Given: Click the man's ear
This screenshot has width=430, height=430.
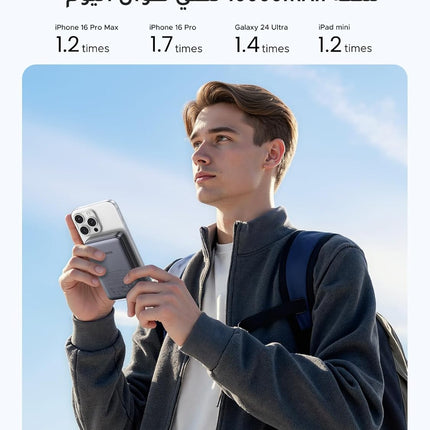Looking at the screenshot, I should [274, 154].
